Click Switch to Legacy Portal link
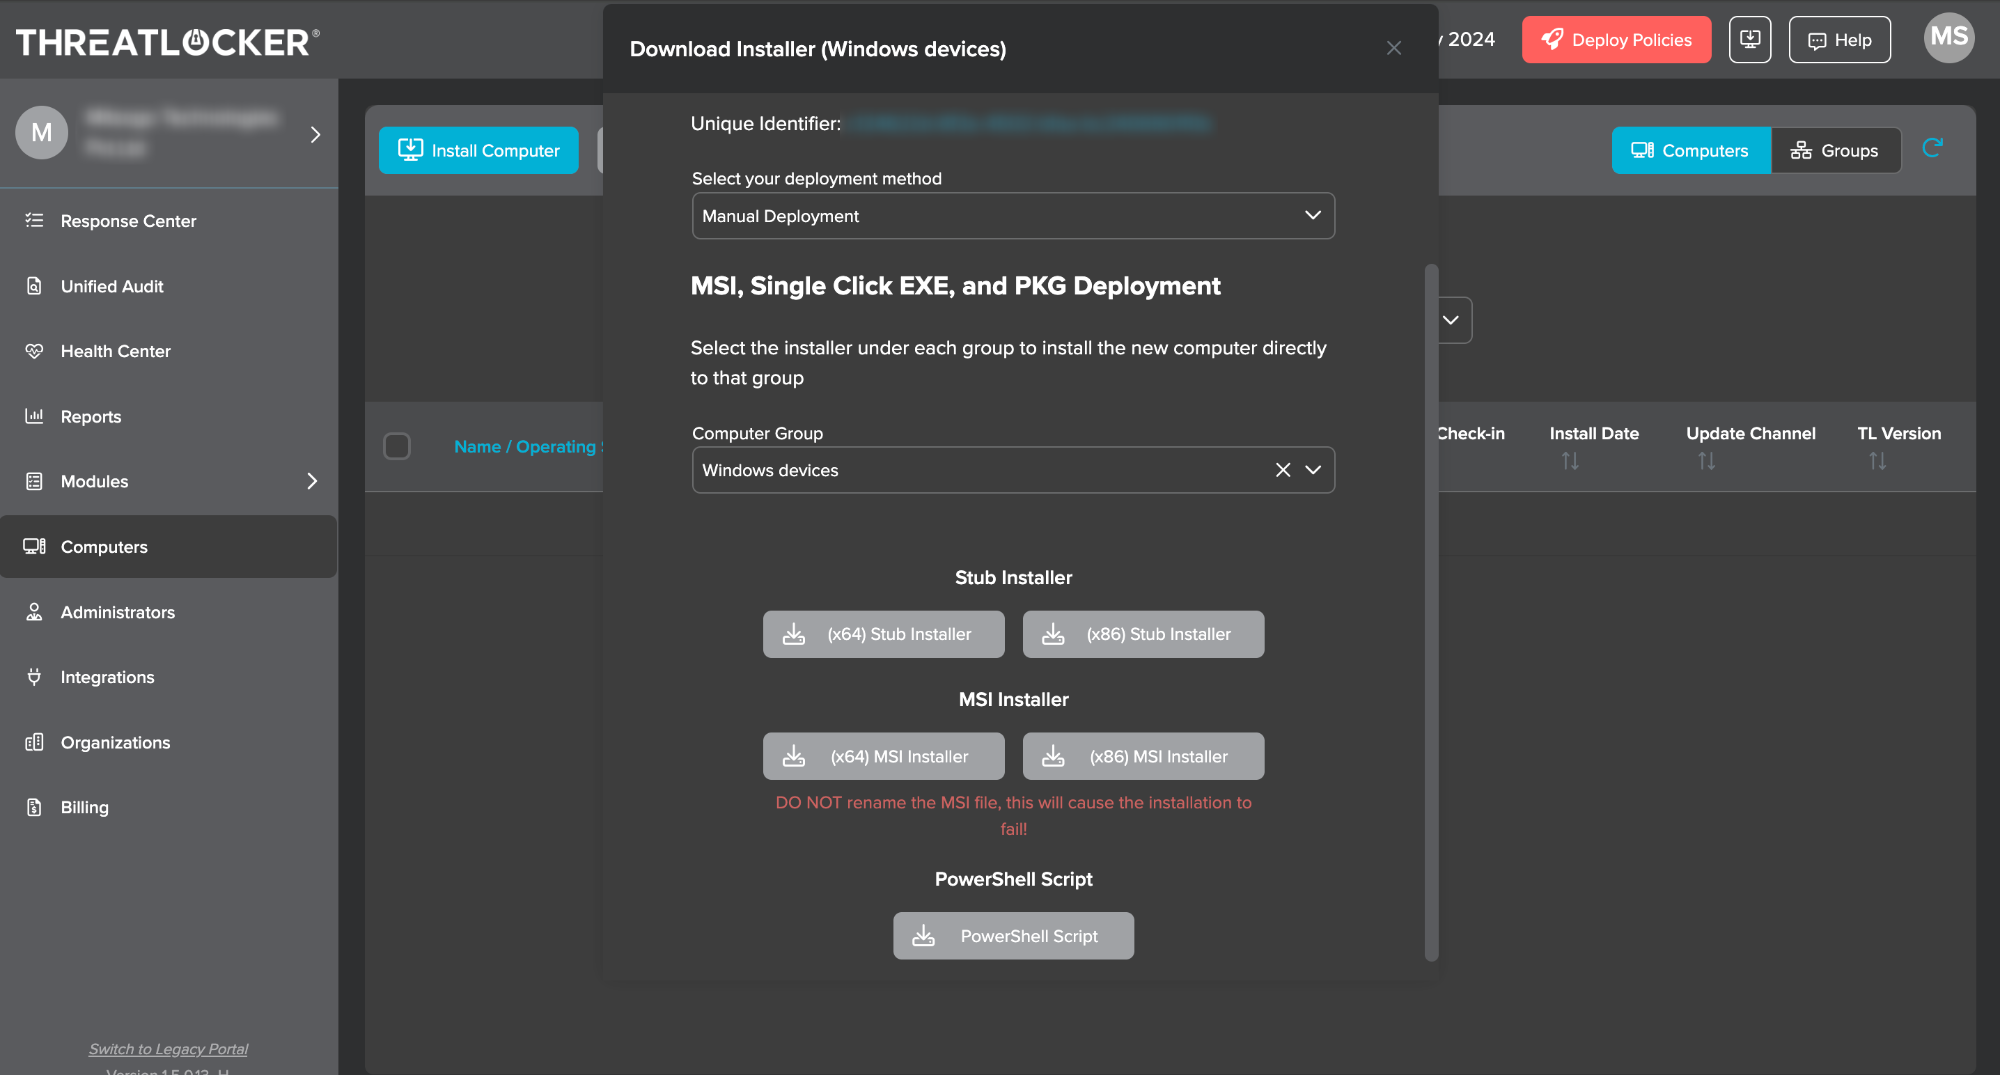Screen dimensions: 2000x1075 (168, 1049)
